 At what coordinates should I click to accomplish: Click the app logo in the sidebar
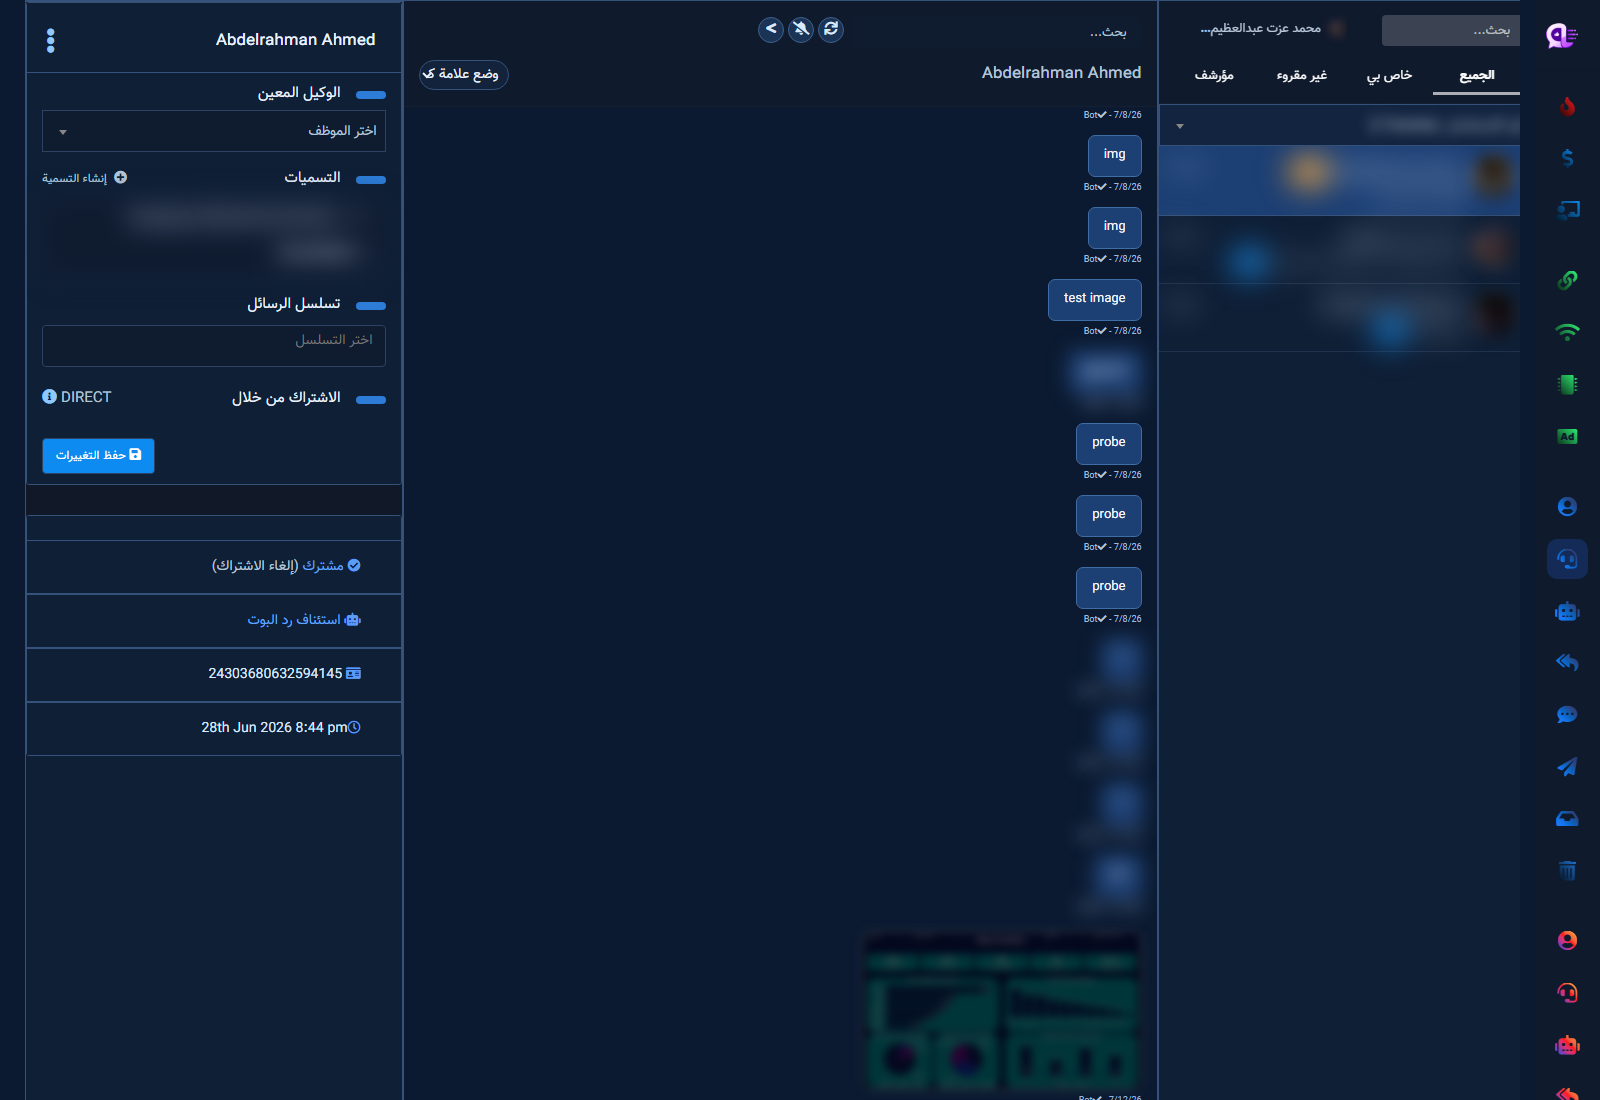point(1561,37)
